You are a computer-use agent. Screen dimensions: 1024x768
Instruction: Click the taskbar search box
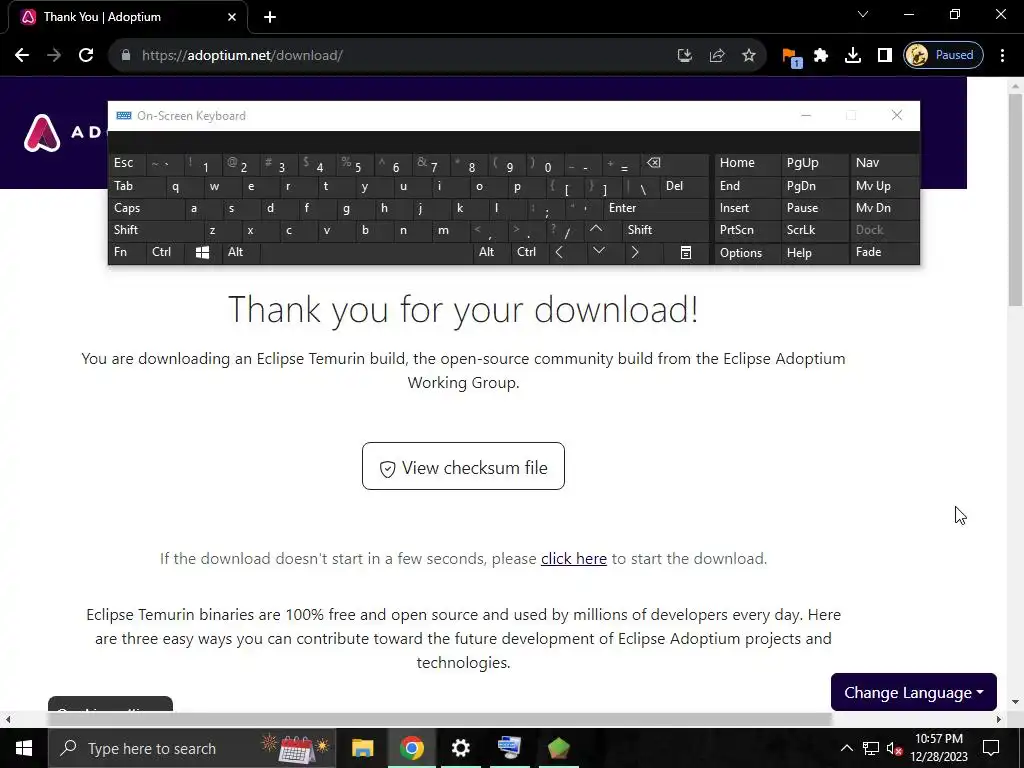pos(191,748)
